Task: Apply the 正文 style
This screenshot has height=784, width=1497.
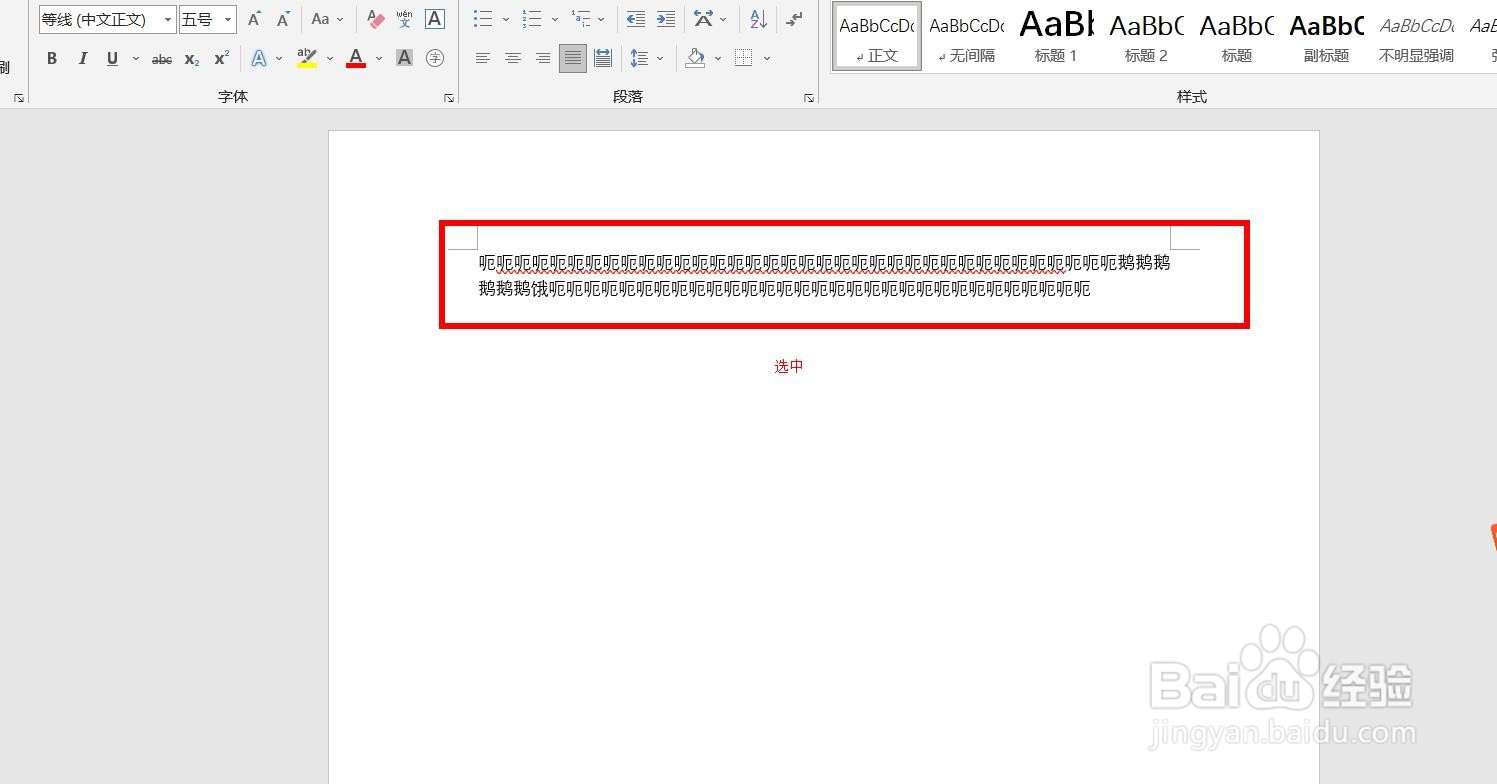Action: [x=877, y=36]
